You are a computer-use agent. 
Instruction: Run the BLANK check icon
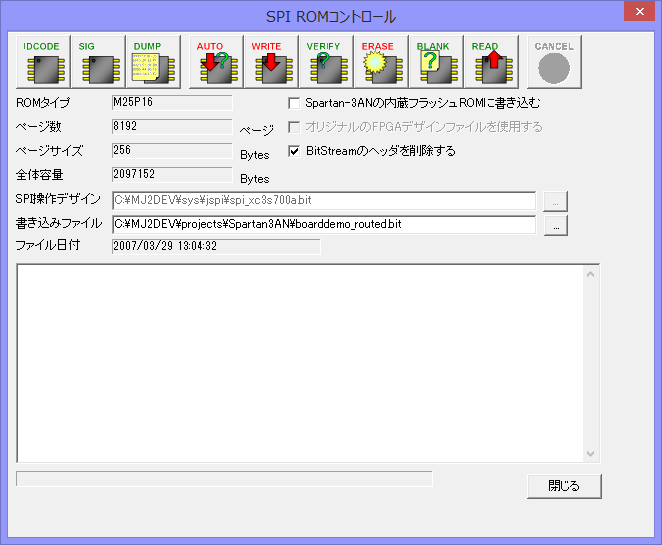(x=435, y=62)
